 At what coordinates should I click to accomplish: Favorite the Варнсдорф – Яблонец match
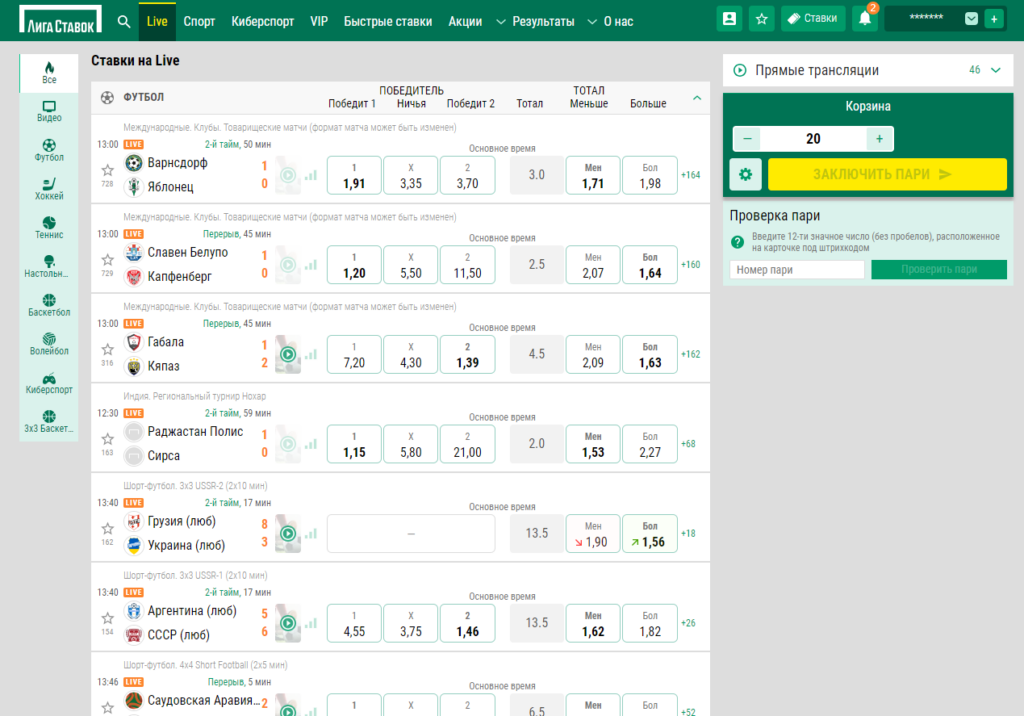coord(108,170)
